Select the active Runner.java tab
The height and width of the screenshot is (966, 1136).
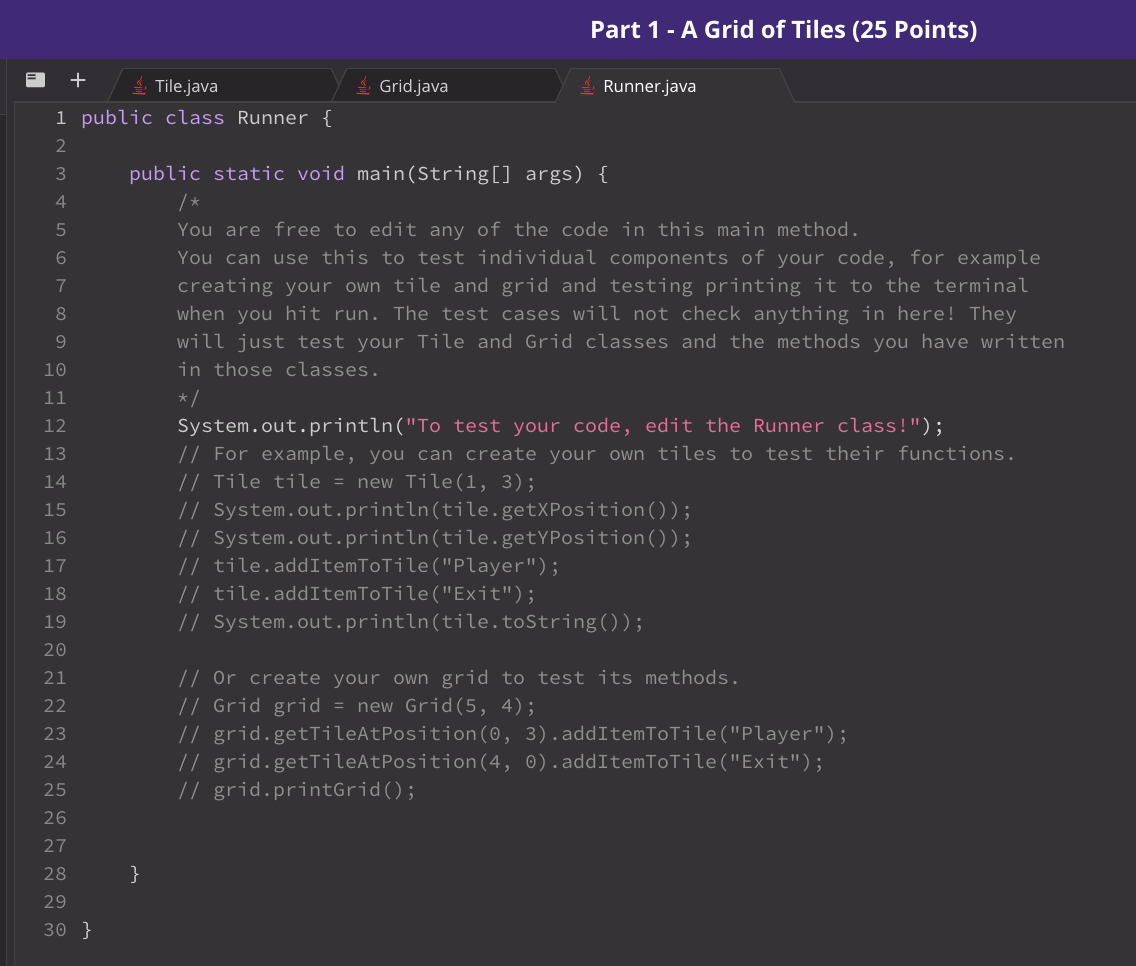[648, 86]
